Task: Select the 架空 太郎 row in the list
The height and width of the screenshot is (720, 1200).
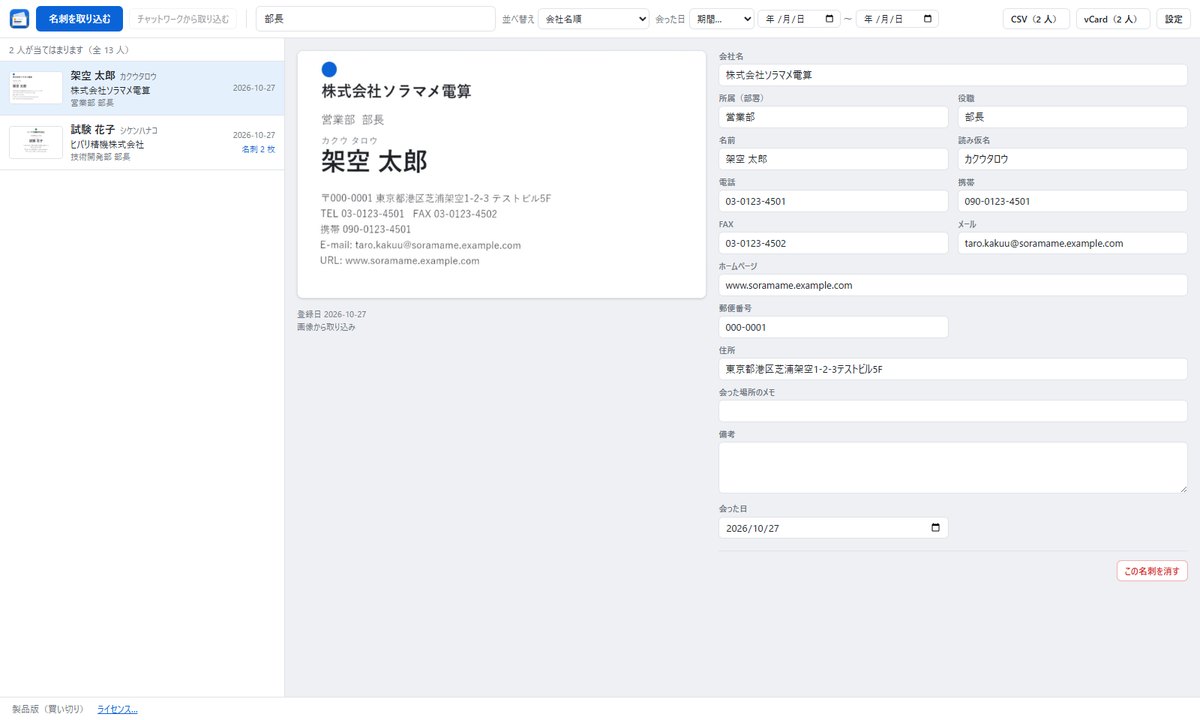Action: coord(142,88)
